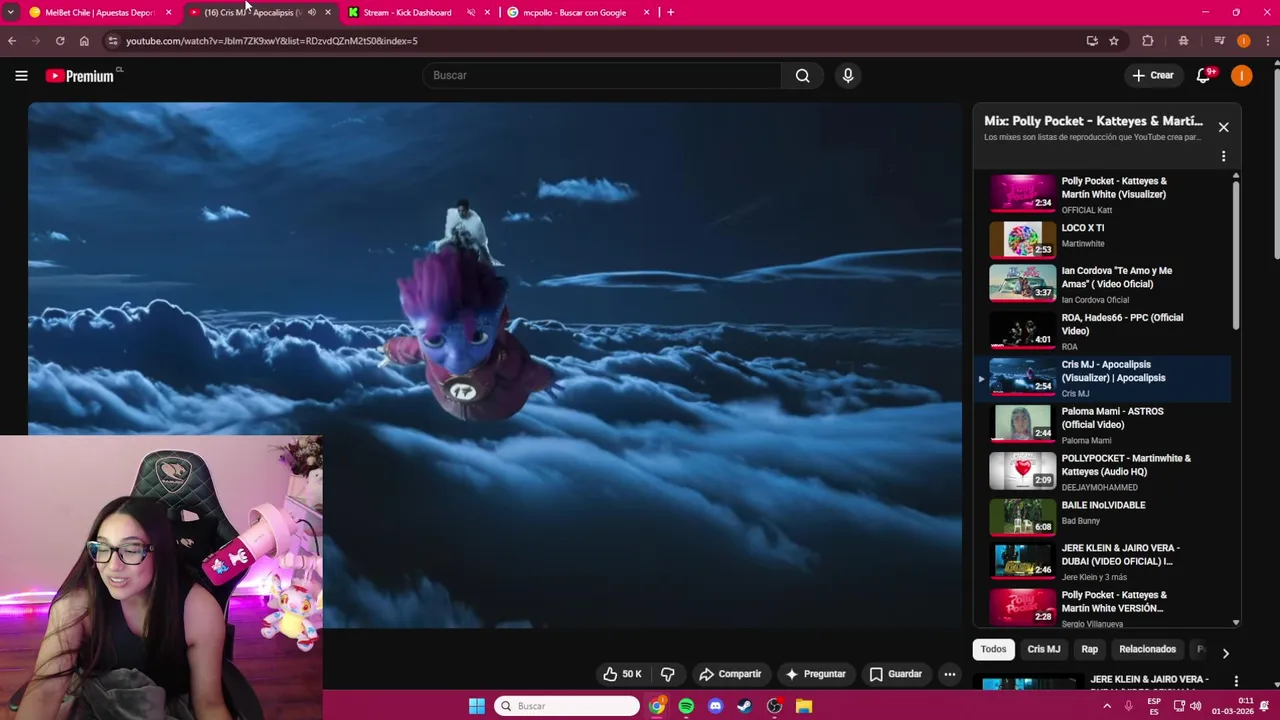Play LOCO X TI from the playlist
The width and height of the screenshot is (1280, 720).
click(x=1103, y=238)
